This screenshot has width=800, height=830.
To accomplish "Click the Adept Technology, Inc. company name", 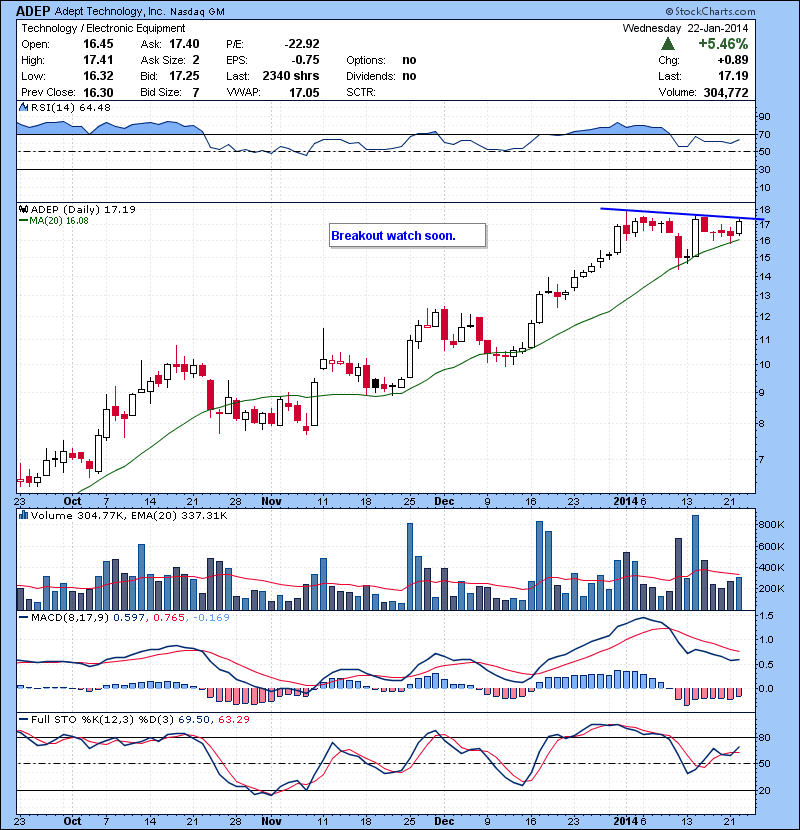I will click(110, 11).
